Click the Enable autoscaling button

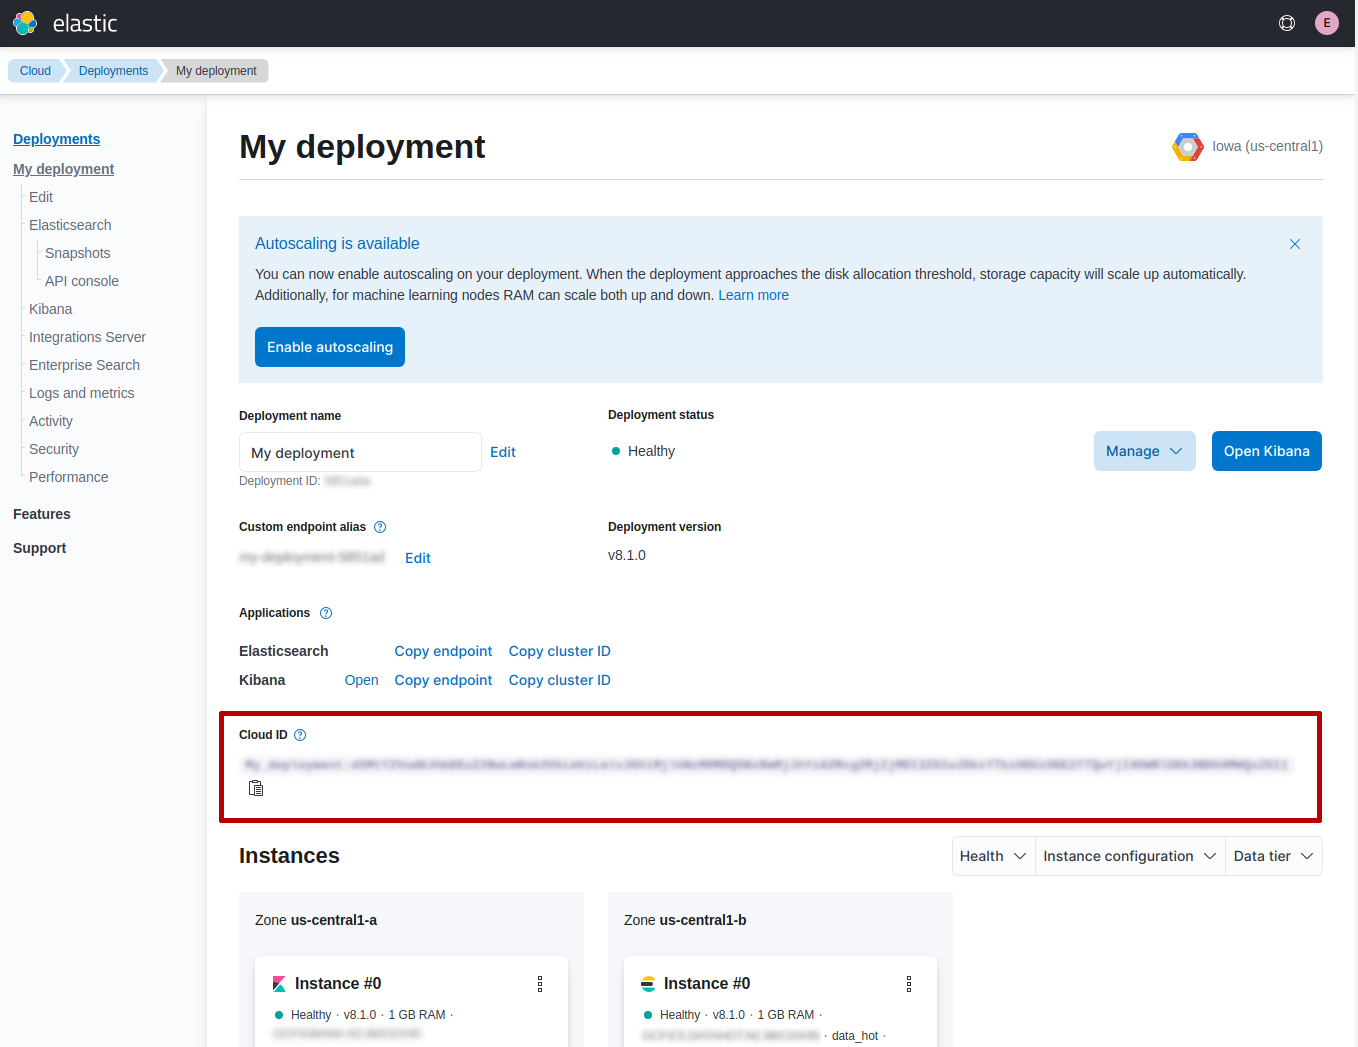[x=329, y=347]
